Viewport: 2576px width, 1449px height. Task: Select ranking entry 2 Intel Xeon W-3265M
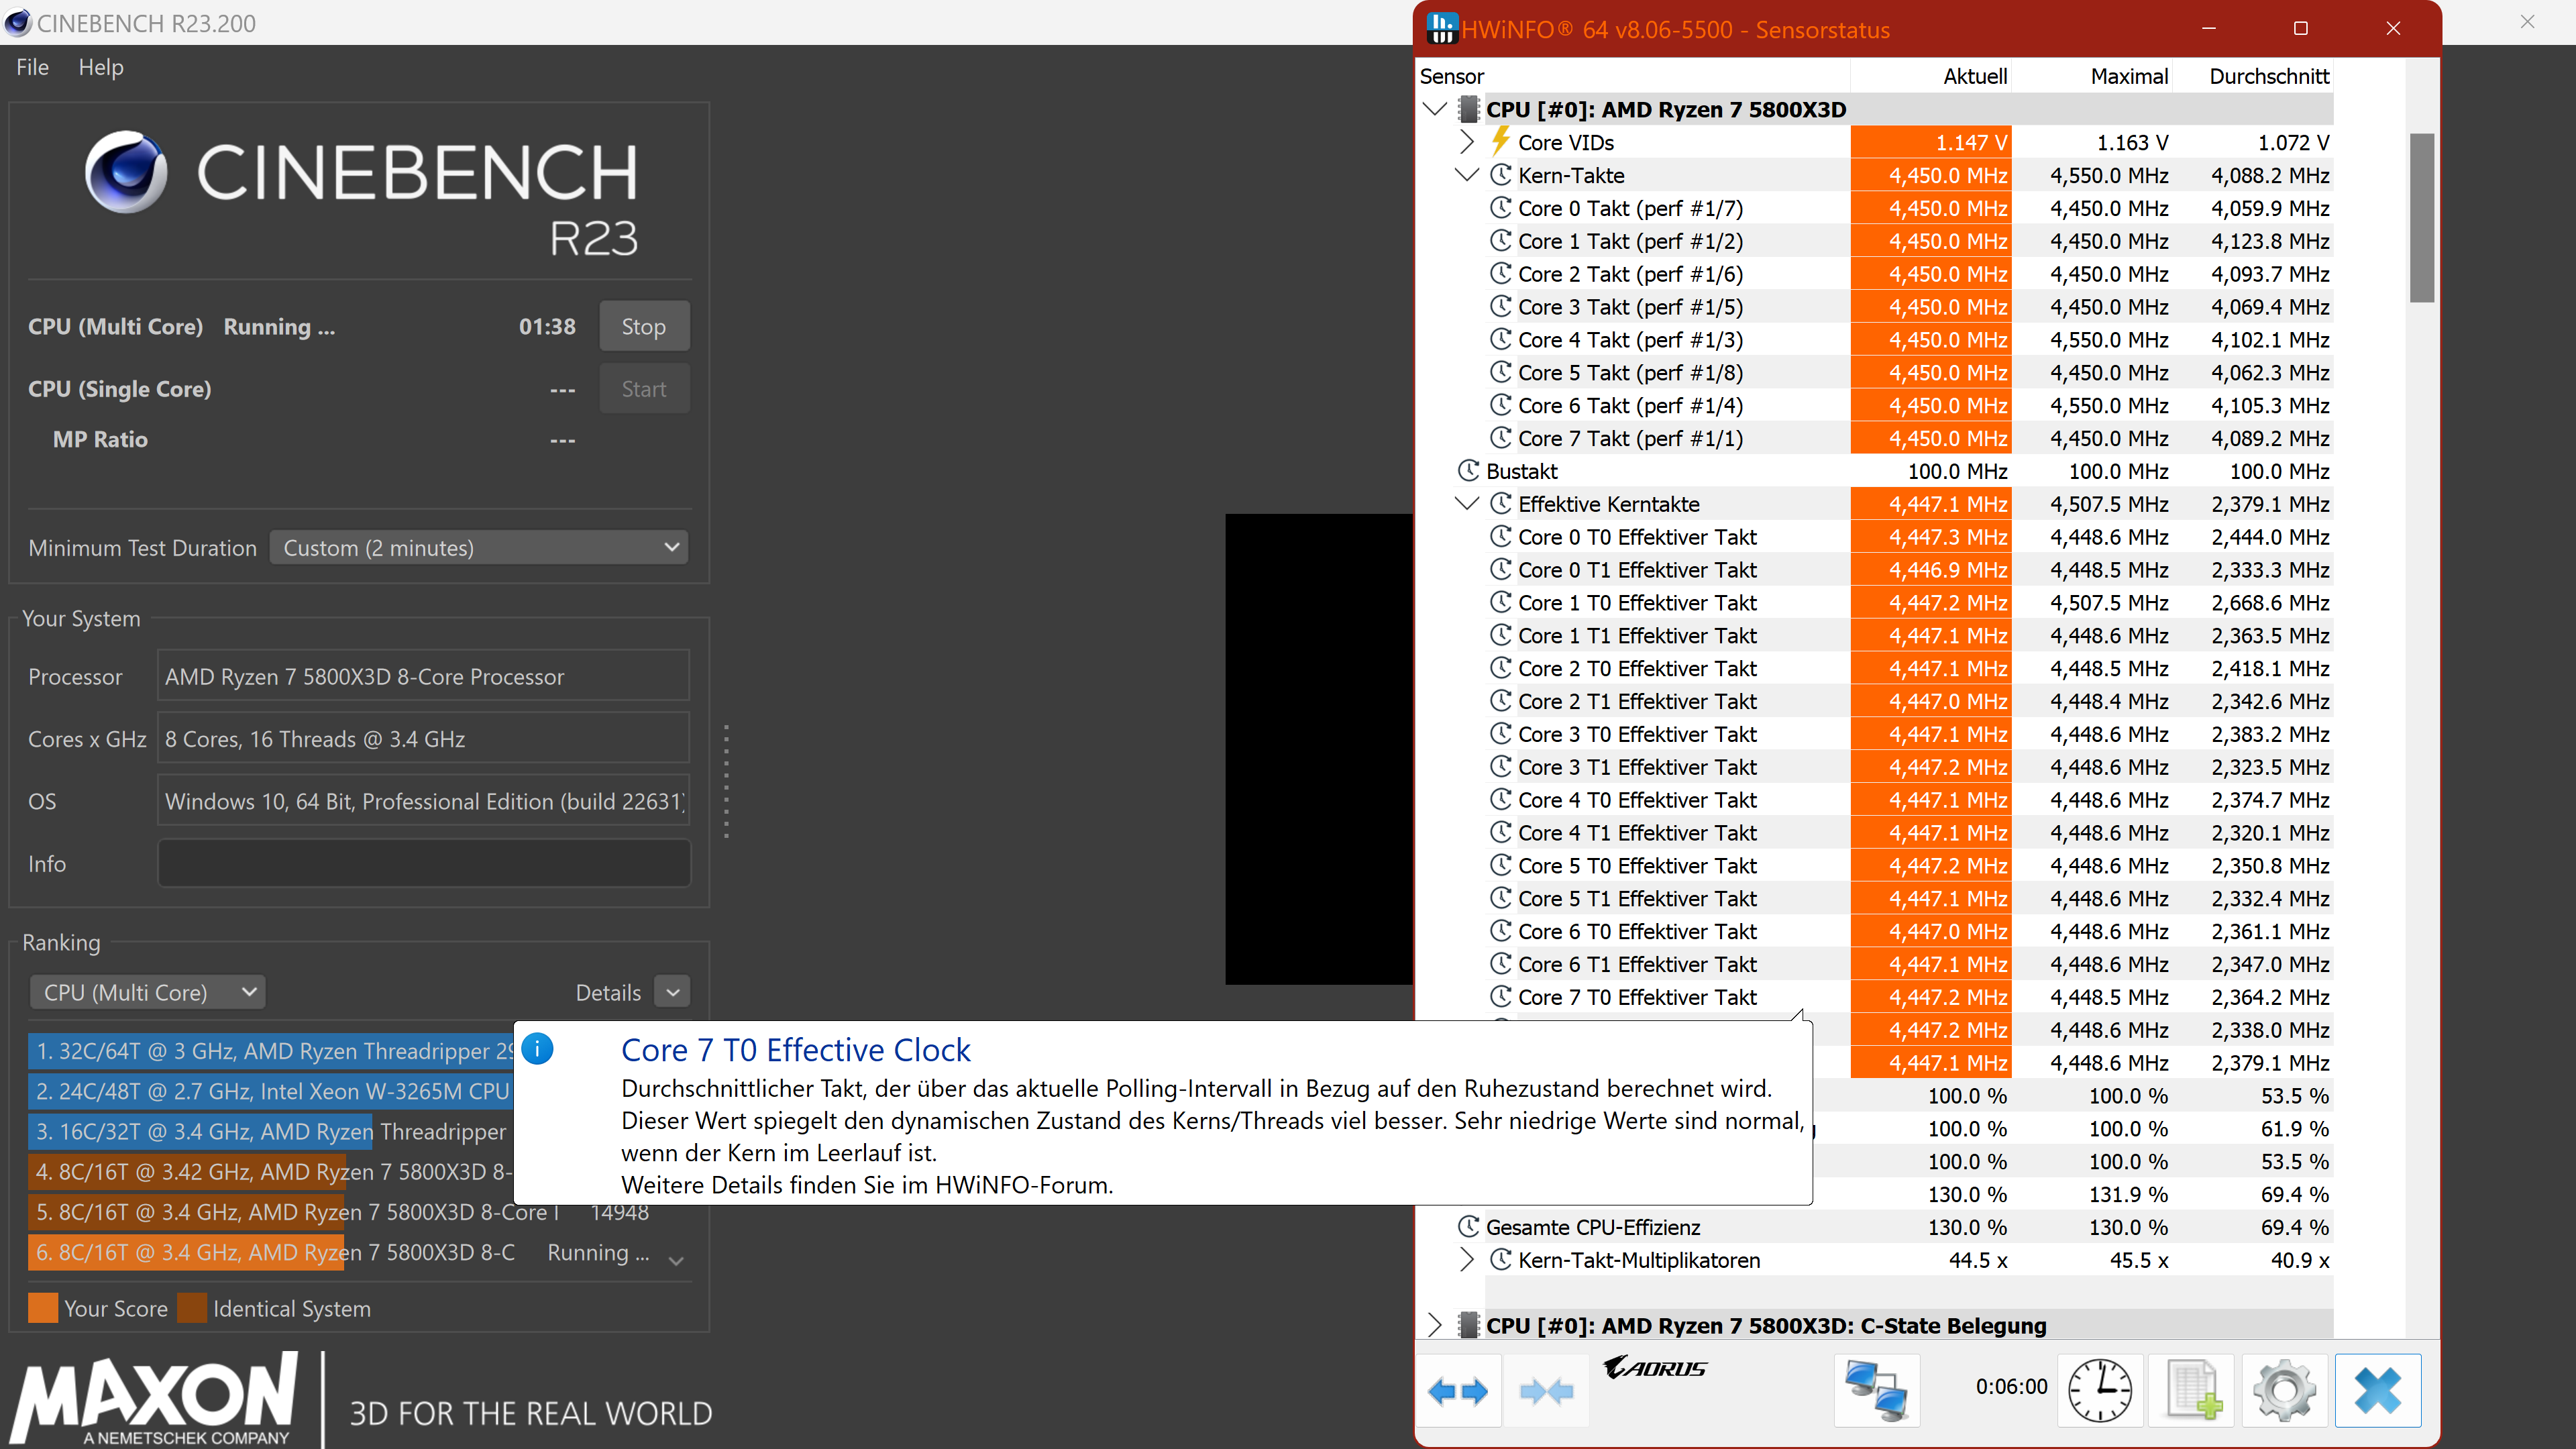point(271,1091)
